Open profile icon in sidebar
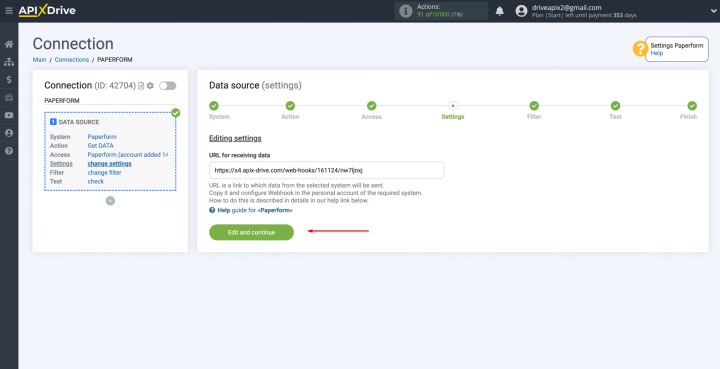 [x=9, y=133]
